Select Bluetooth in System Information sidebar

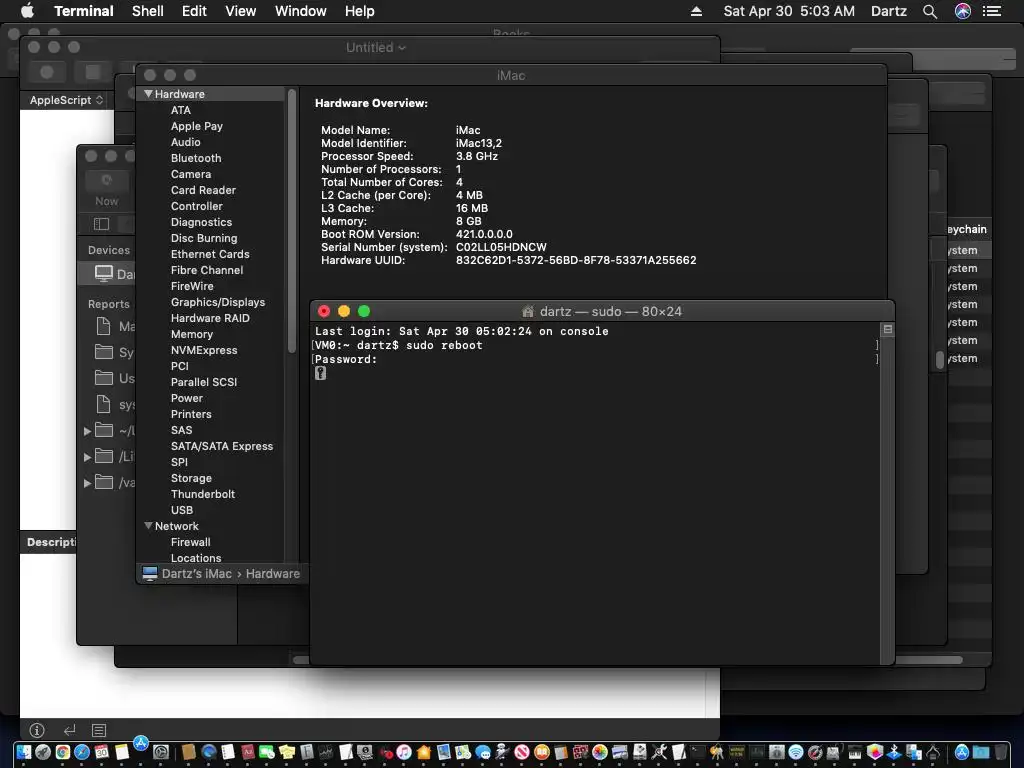(196, 158)
